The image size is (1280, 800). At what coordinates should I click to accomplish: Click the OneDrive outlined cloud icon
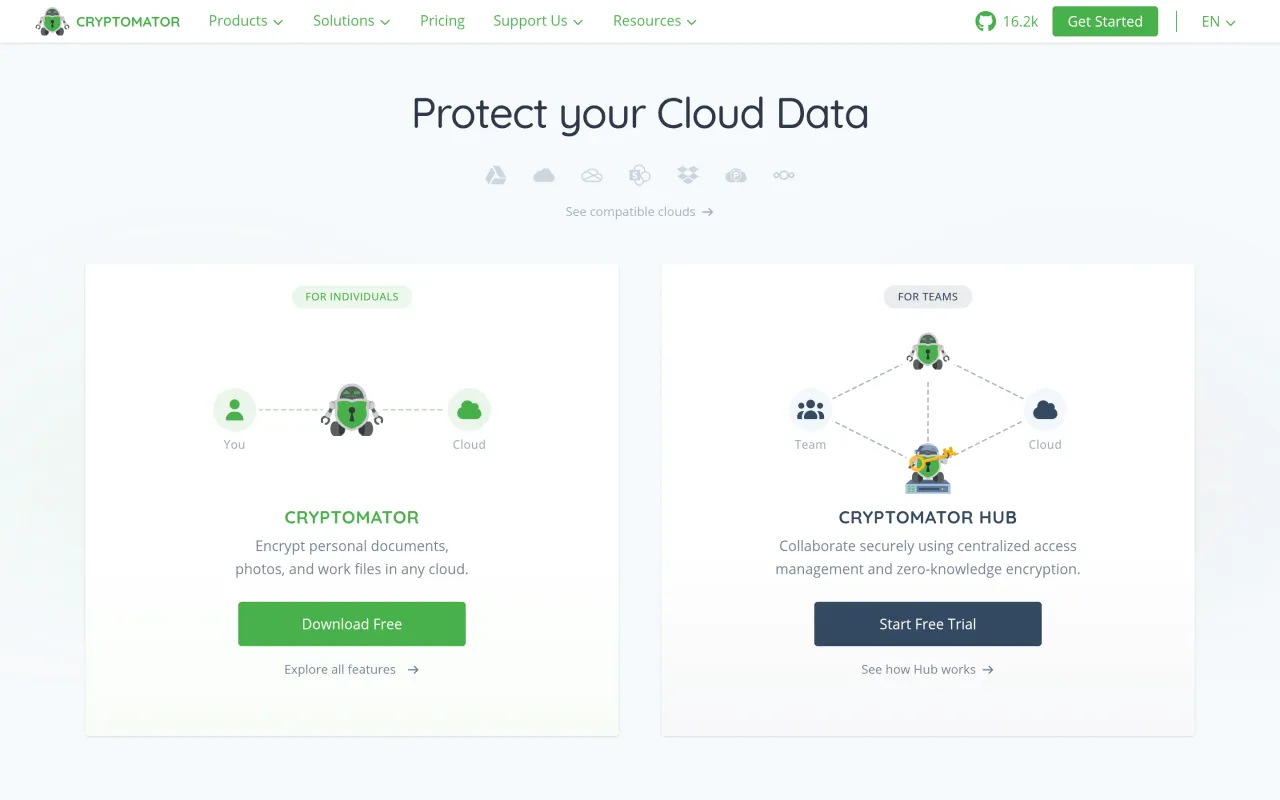tap(592, 176)
